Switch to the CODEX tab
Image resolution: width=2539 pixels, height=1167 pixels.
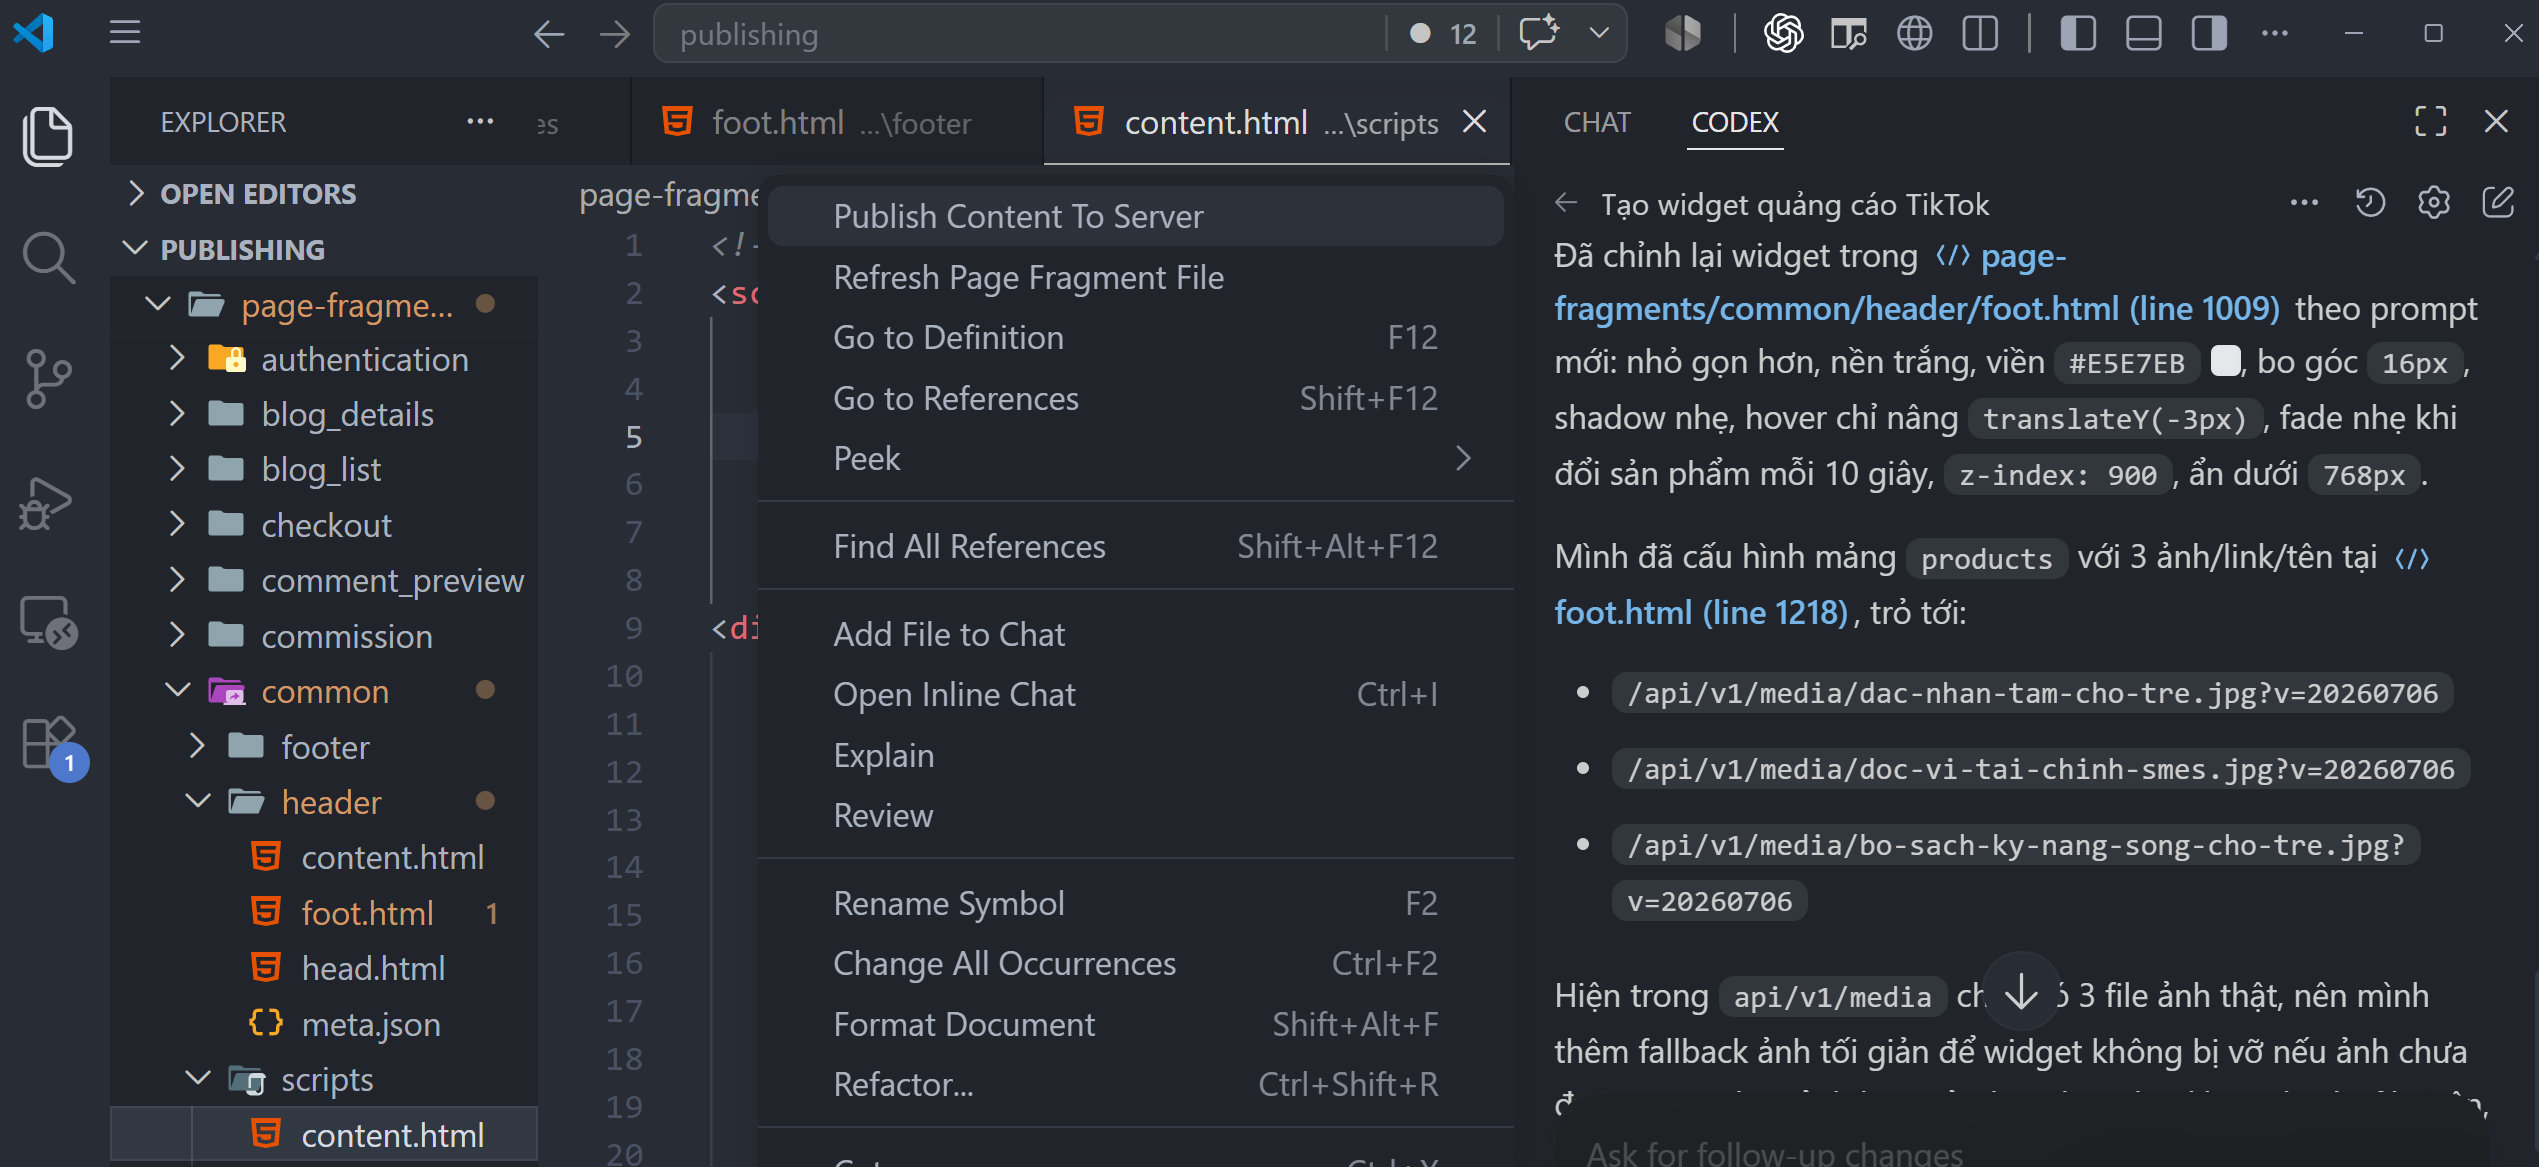click(x=1735, y=122)
